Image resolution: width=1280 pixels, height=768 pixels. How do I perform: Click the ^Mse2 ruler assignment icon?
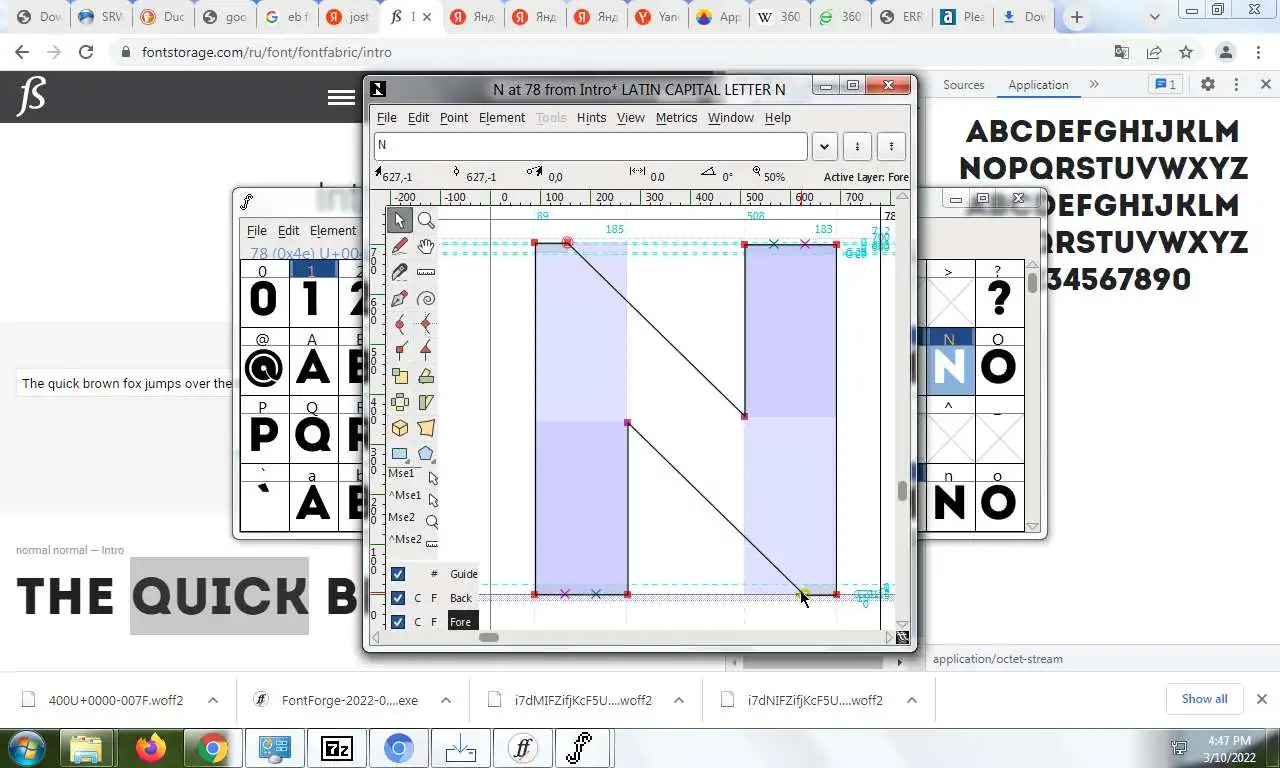pos(432,543)
